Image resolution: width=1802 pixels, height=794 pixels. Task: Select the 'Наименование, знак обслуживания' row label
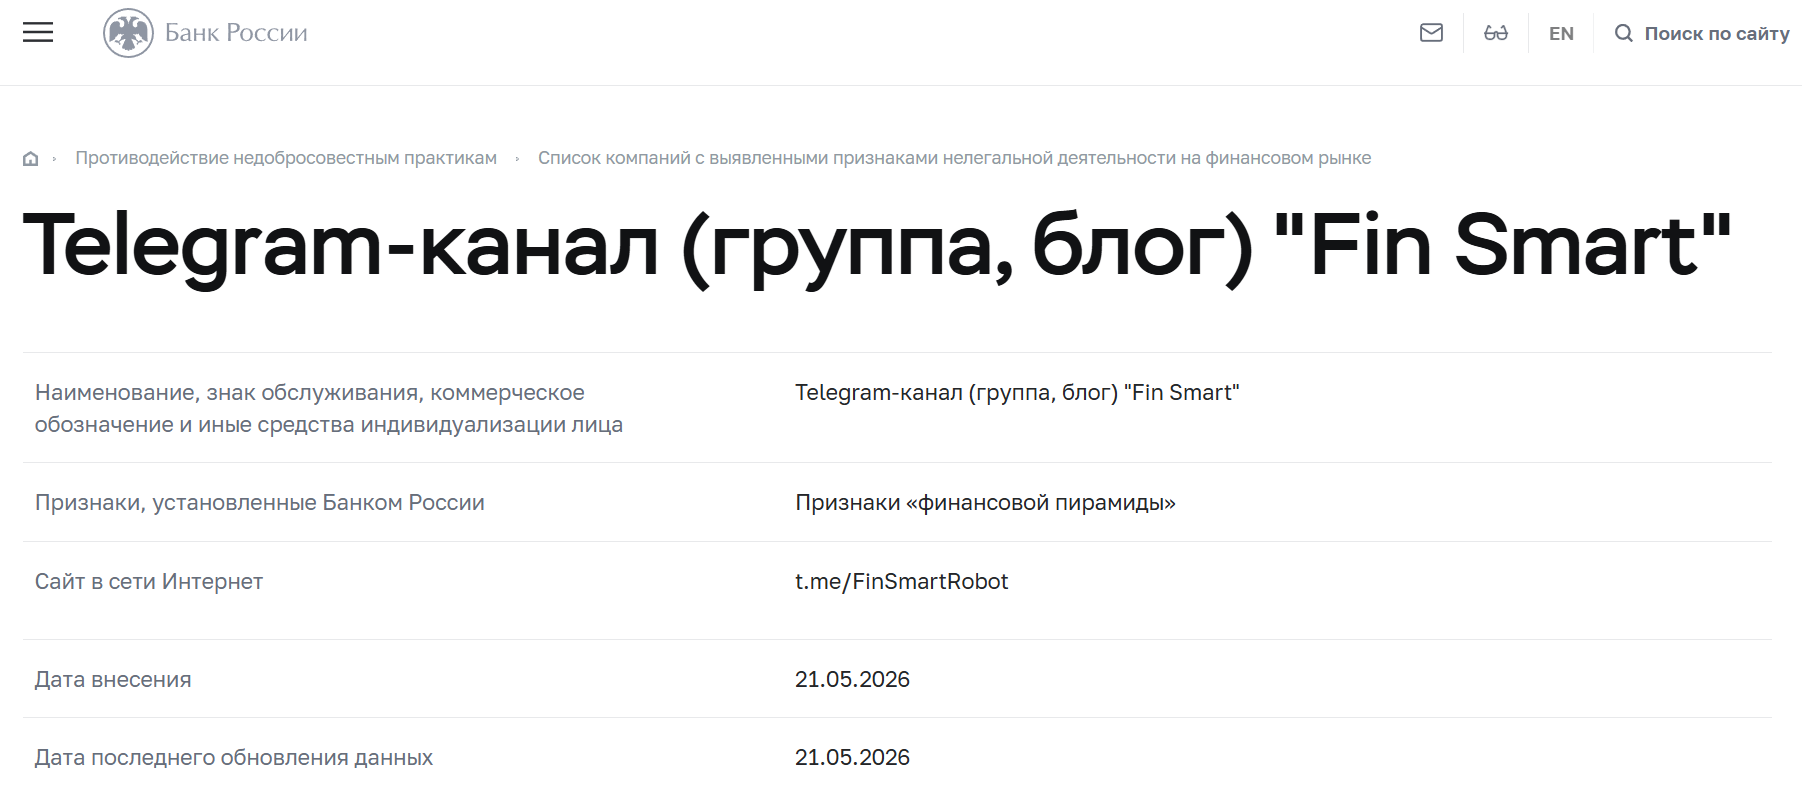[x=329, y=408]
